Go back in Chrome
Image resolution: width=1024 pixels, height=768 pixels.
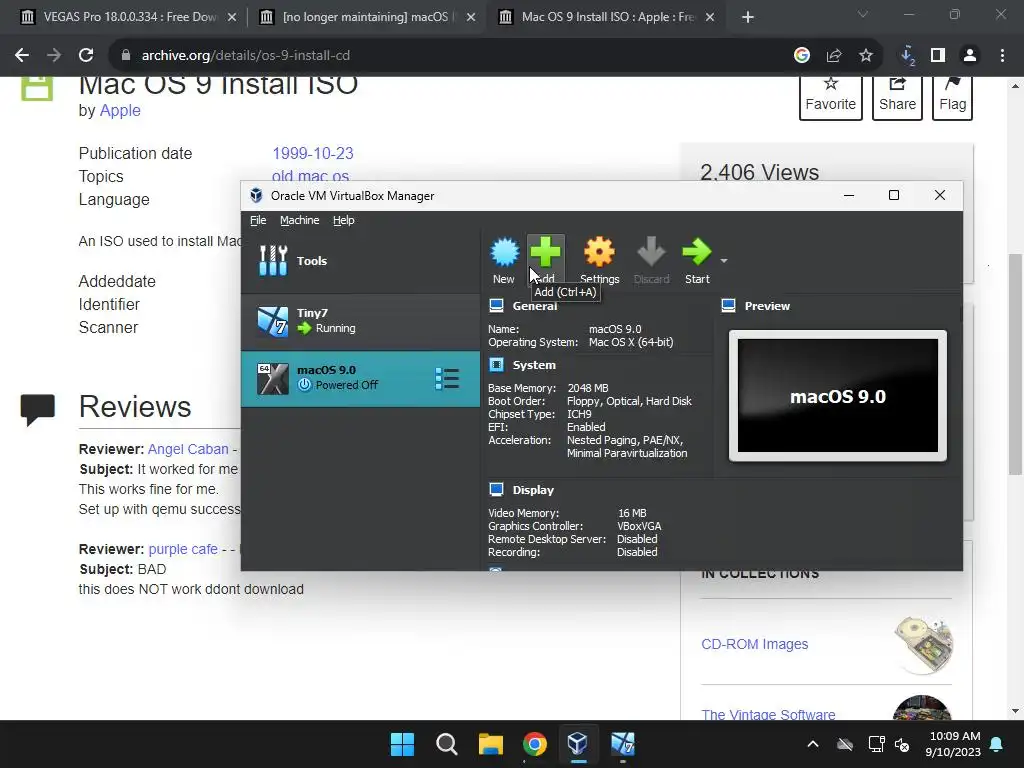[x=22, y=56]
